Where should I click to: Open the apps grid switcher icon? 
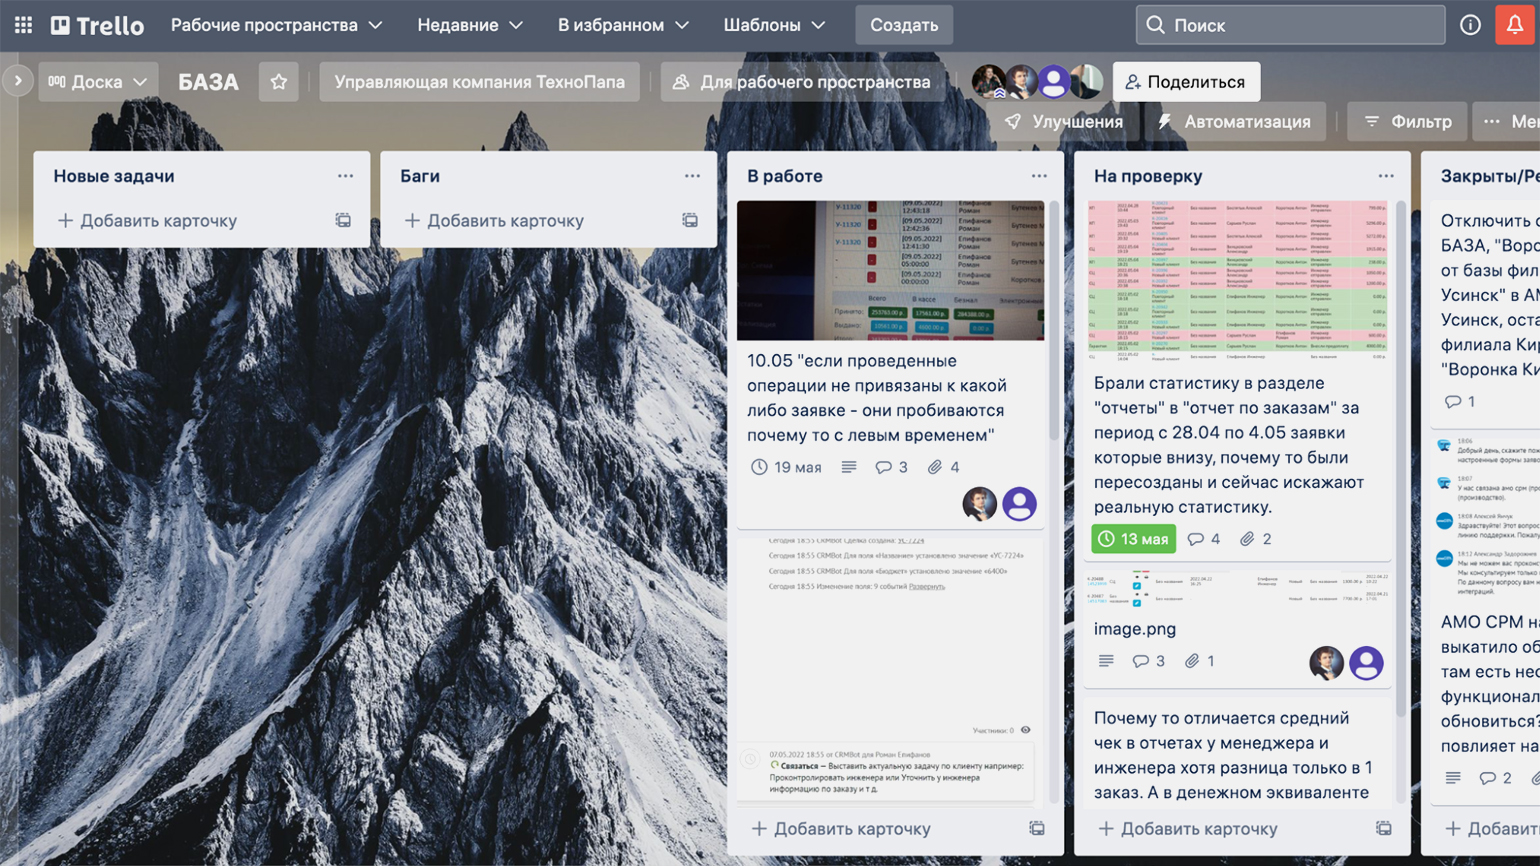[x=23, y=25]
